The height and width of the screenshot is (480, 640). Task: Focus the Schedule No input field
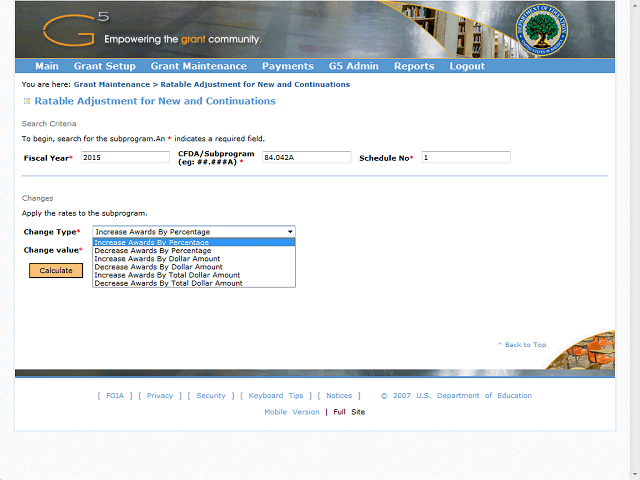tap(466, 157)
